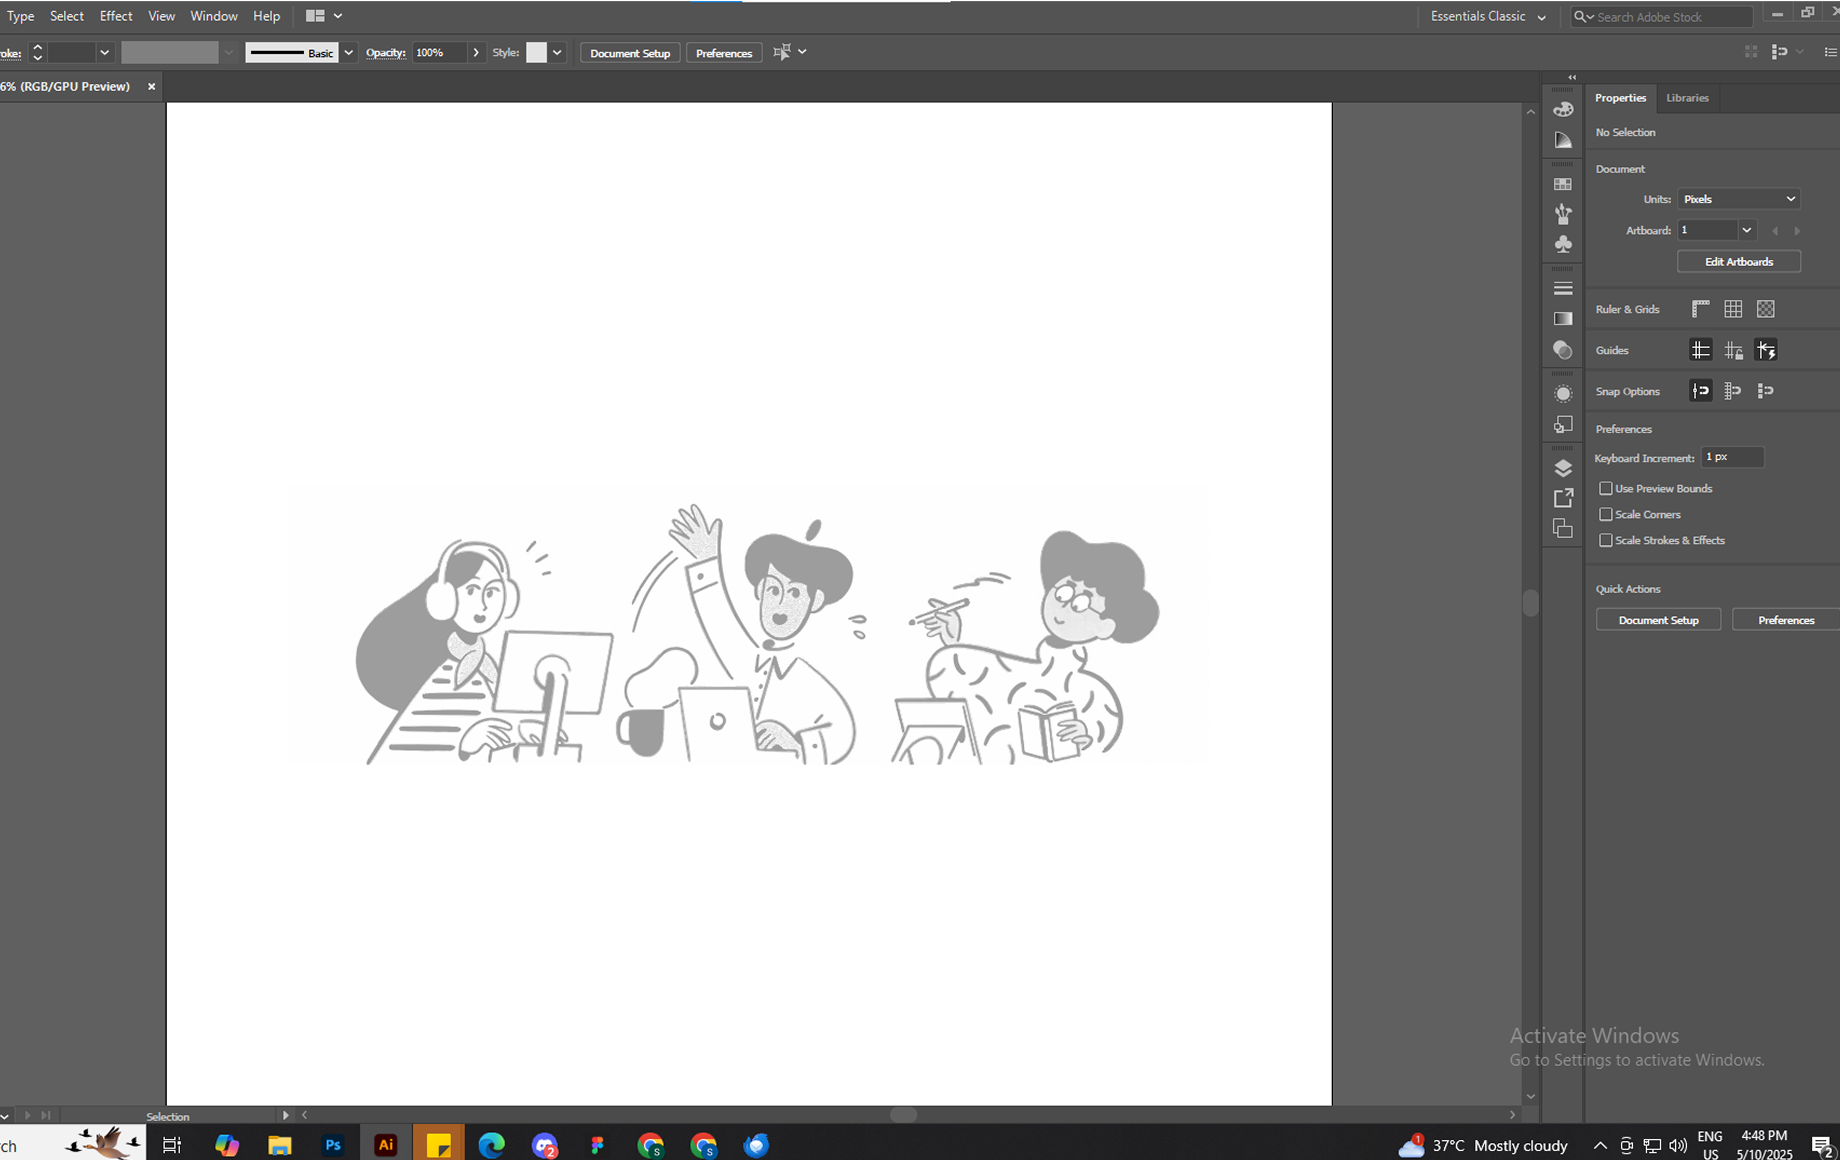Open the stroke weight dropdown
Viewport: 1840px width, 1160px height.
104,52
